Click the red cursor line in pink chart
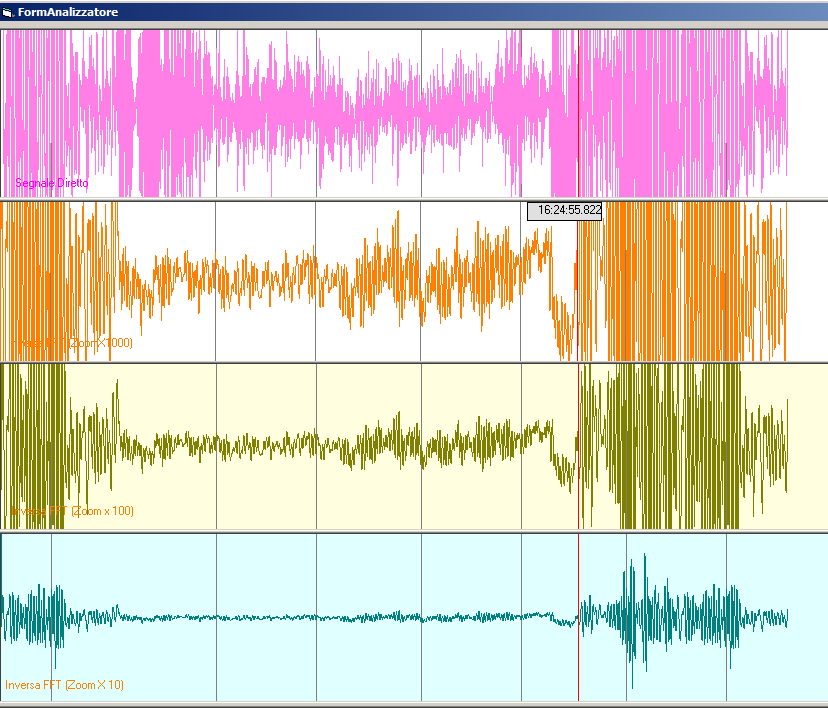 tap(578, 113)
